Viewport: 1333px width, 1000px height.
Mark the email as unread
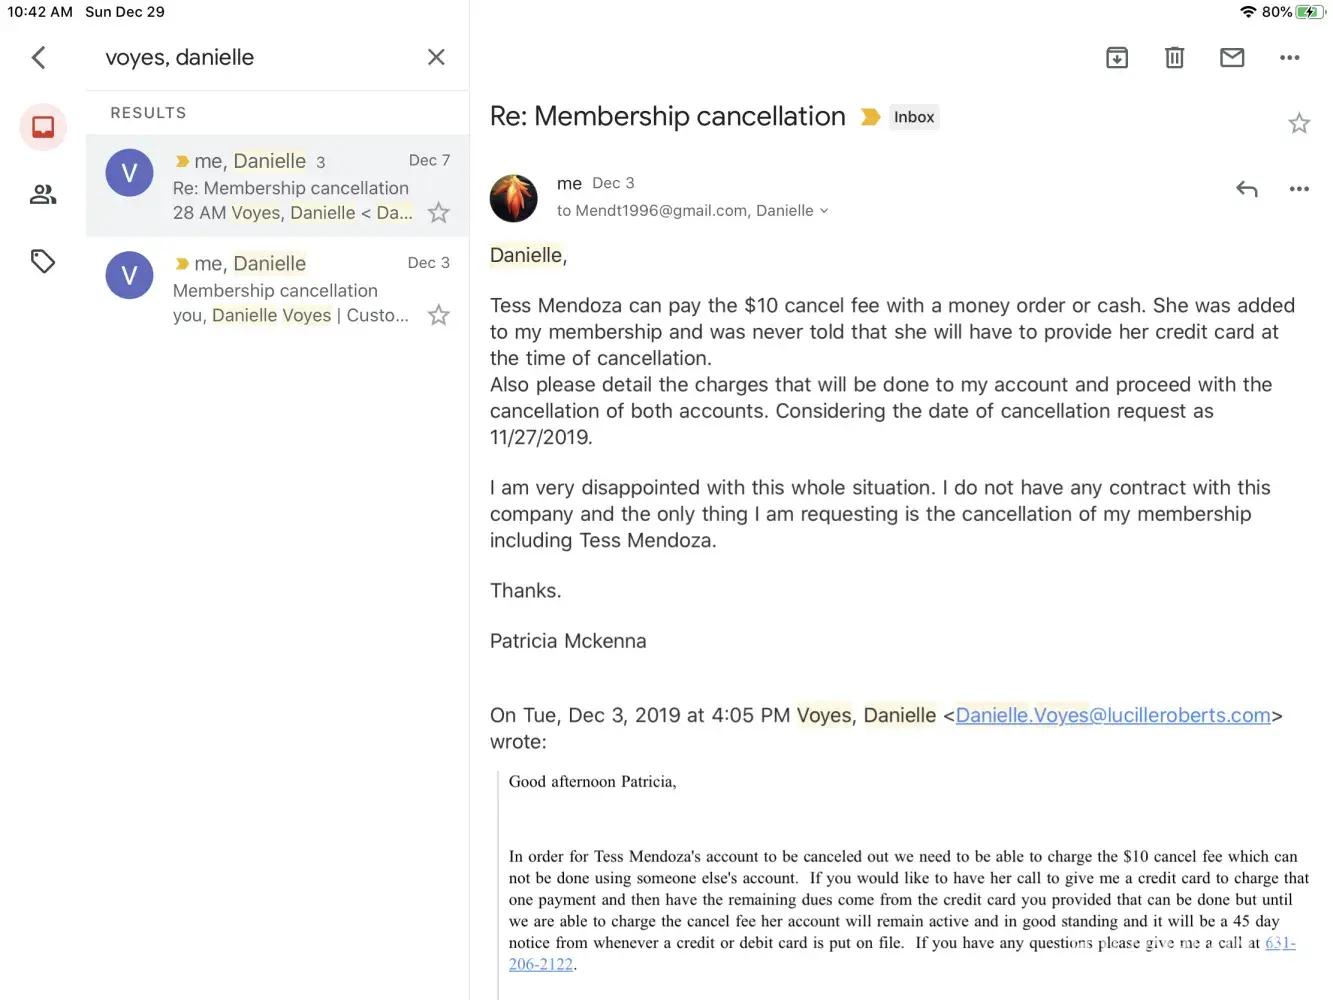coord(1232,58)
